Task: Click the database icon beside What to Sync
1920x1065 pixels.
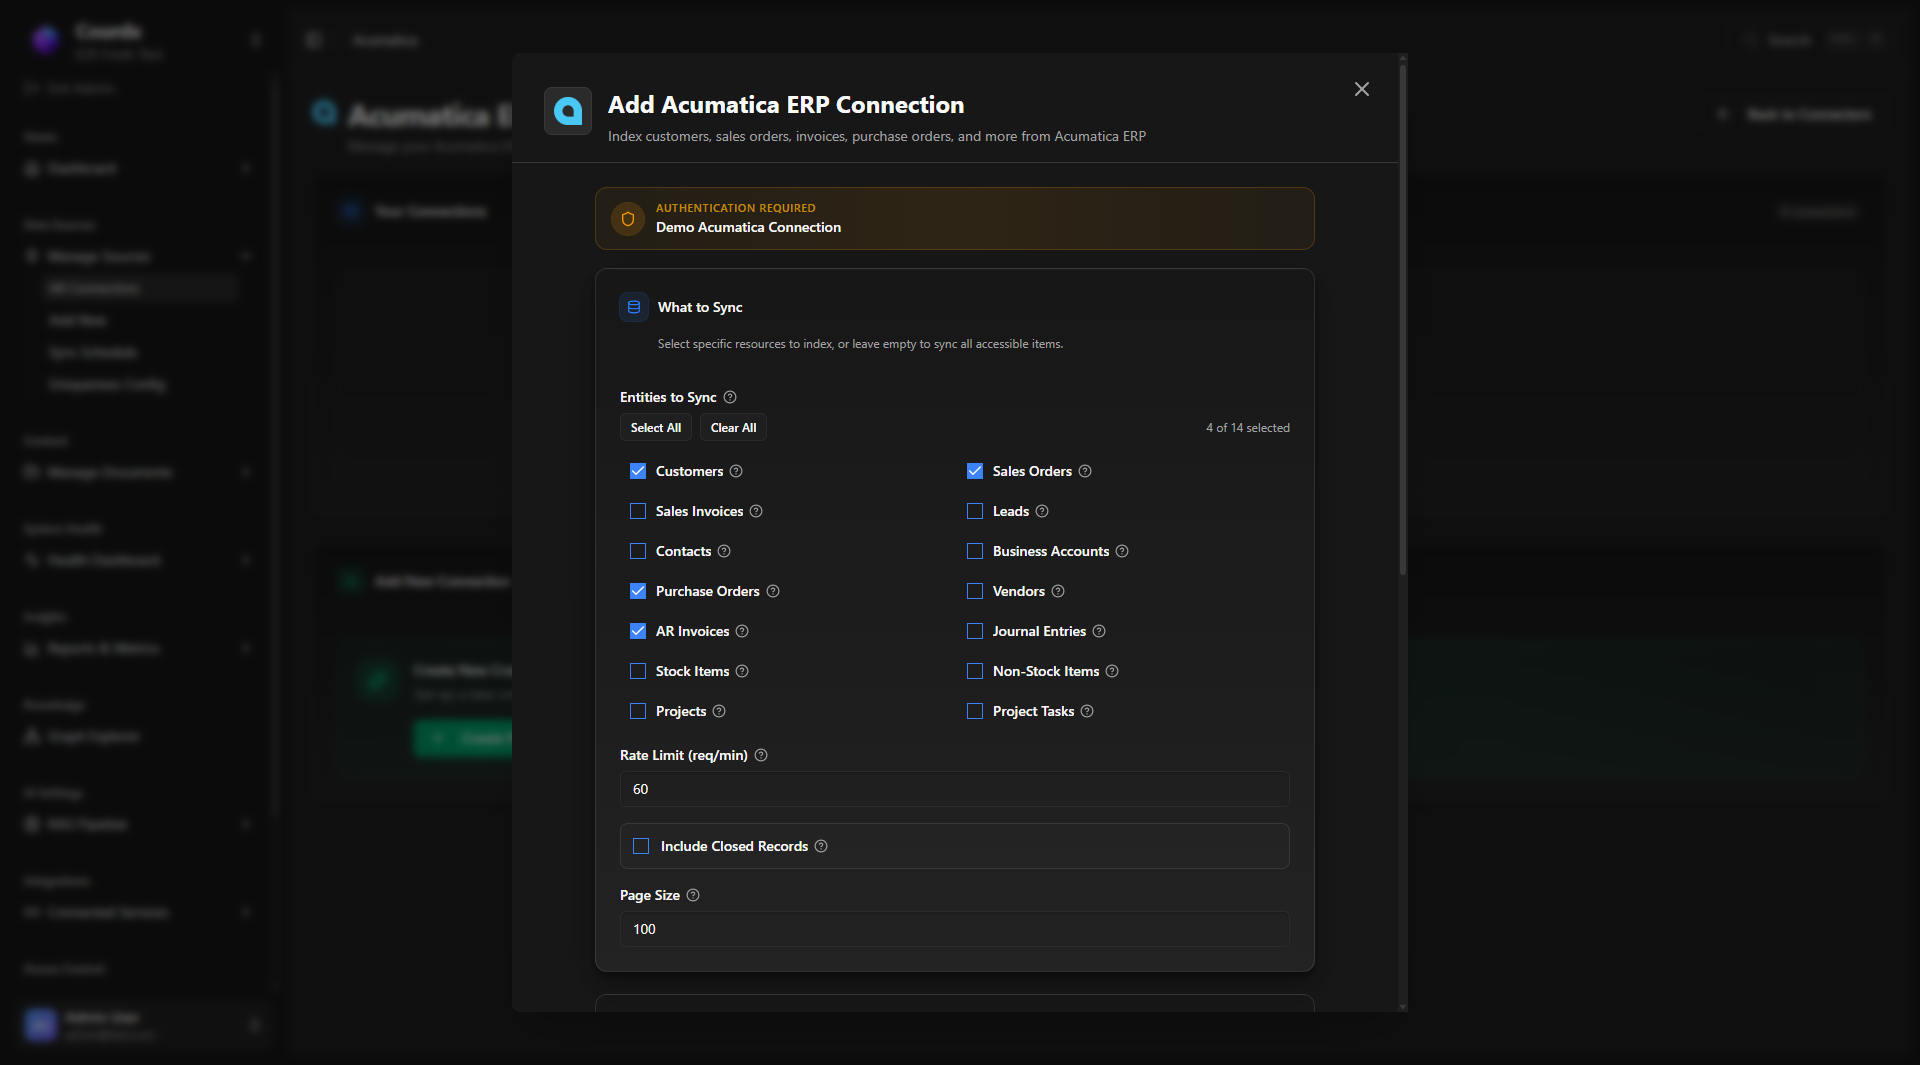Action: tap(633, 307)
